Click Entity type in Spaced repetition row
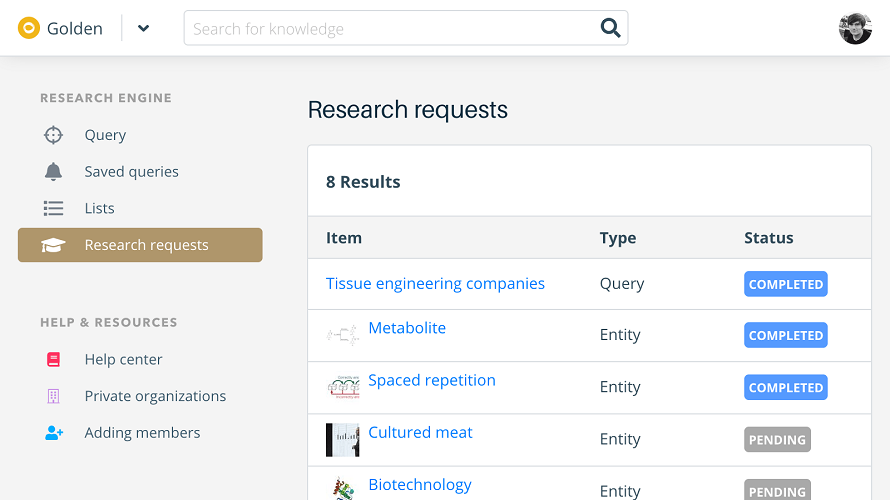The width and height of the screenshot is (890, 500). 620,387
